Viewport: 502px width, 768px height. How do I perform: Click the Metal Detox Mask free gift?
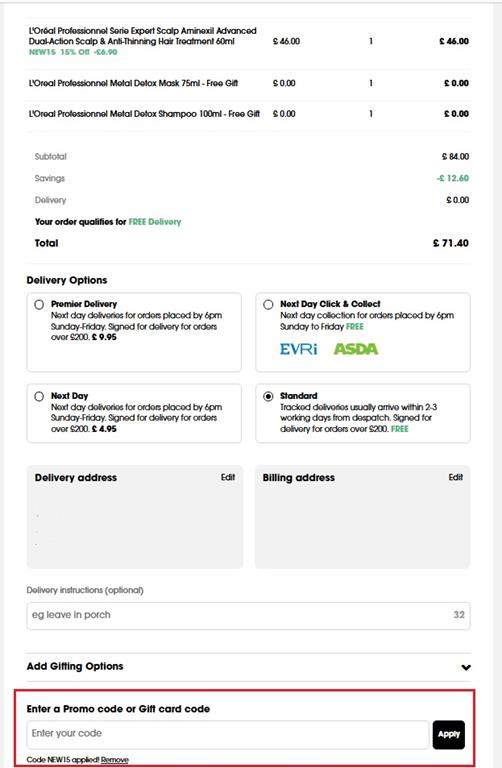tap(133, 83)
